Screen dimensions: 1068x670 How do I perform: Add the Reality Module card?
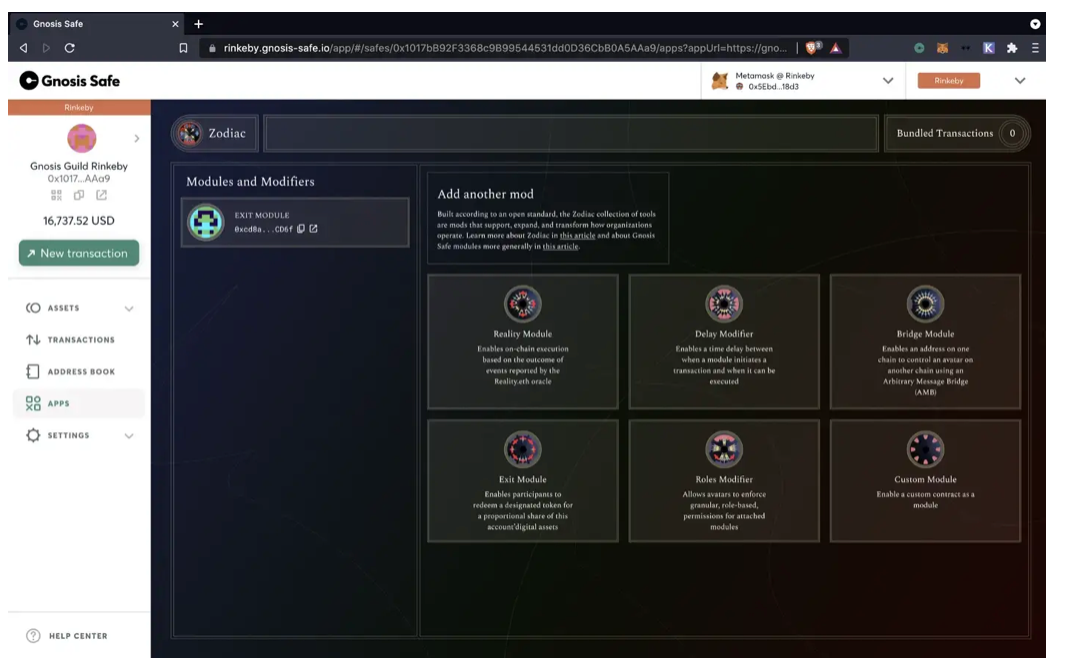[x=522, y=341]
